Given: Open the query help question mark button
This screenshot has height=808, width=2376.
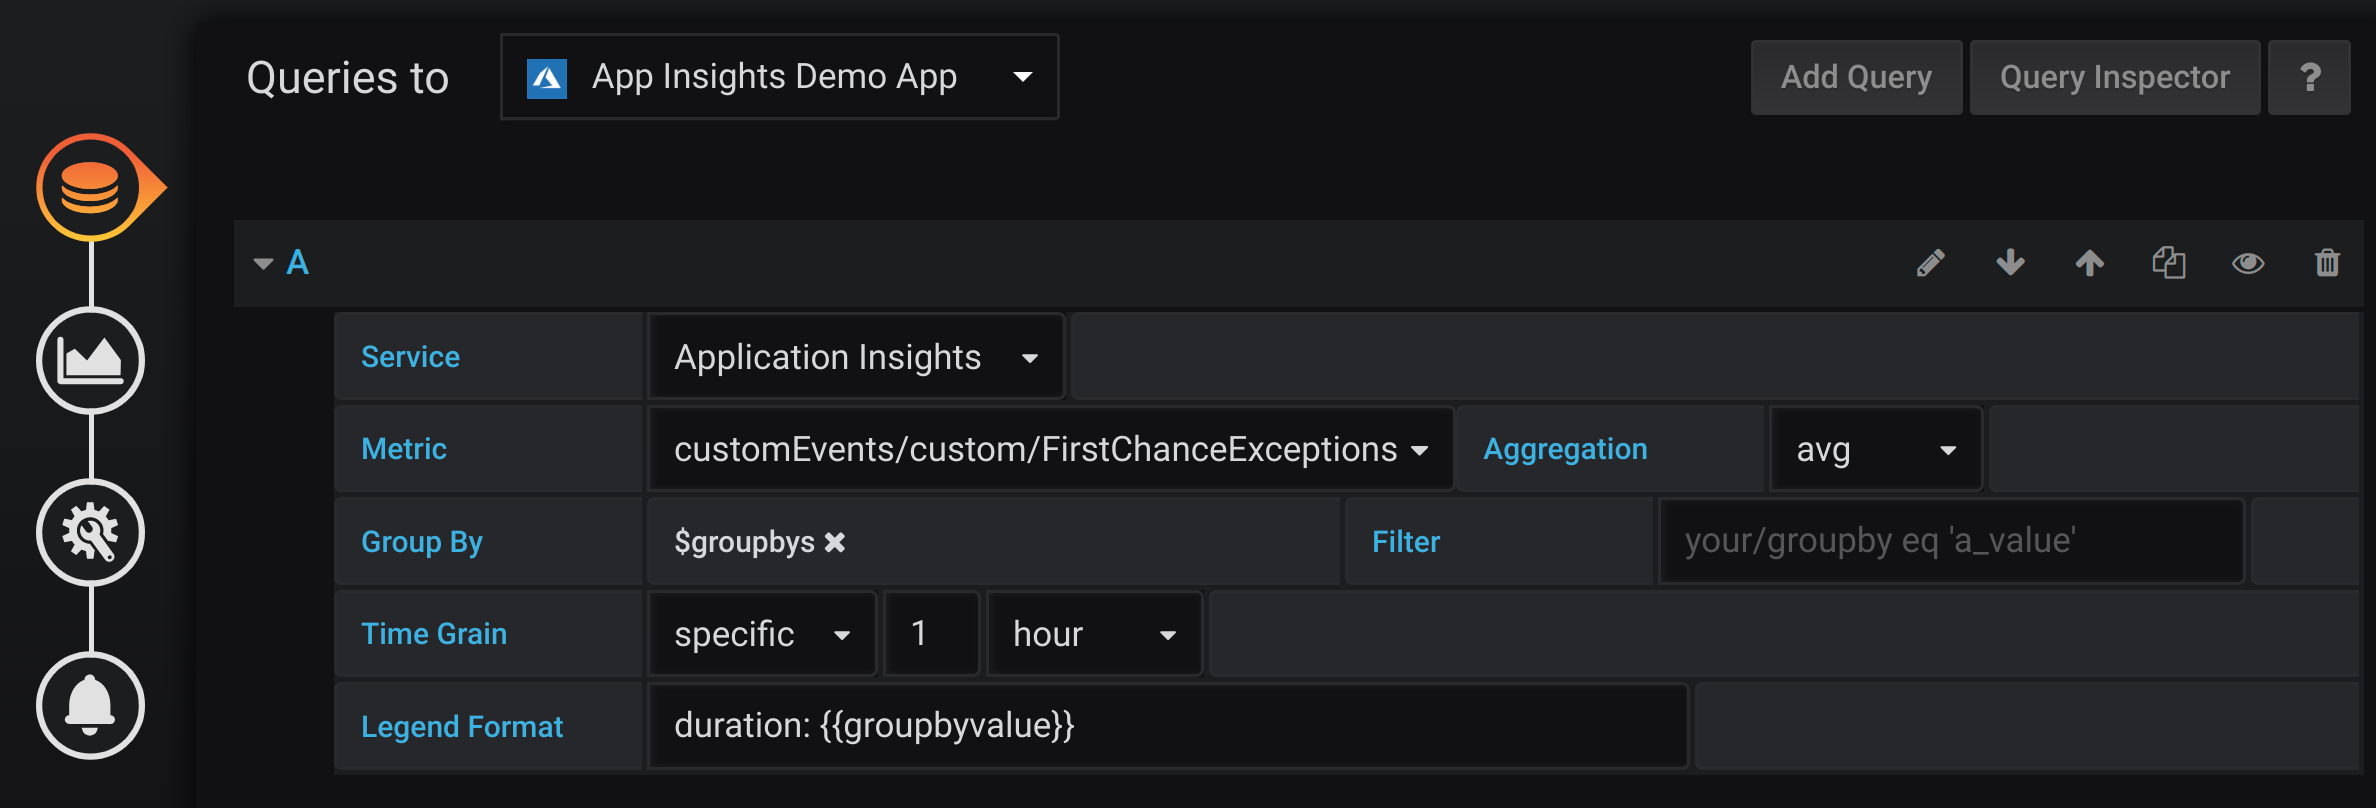Looking at the screenshot, I should [2309, 78].
